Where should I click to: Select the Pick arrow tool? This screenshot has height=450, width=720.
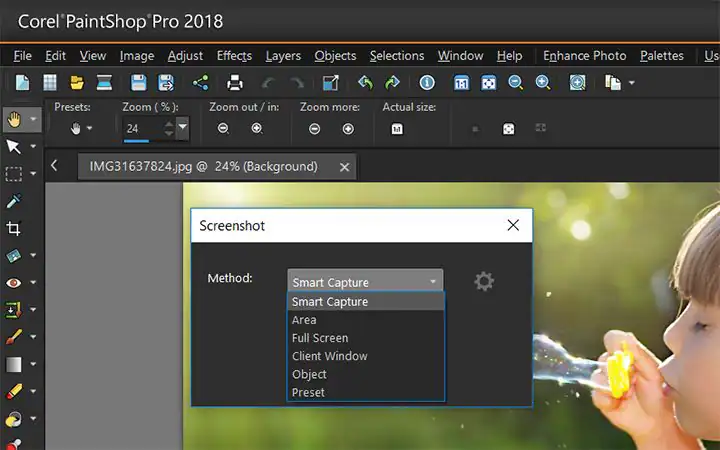click(x=13, y=146)
